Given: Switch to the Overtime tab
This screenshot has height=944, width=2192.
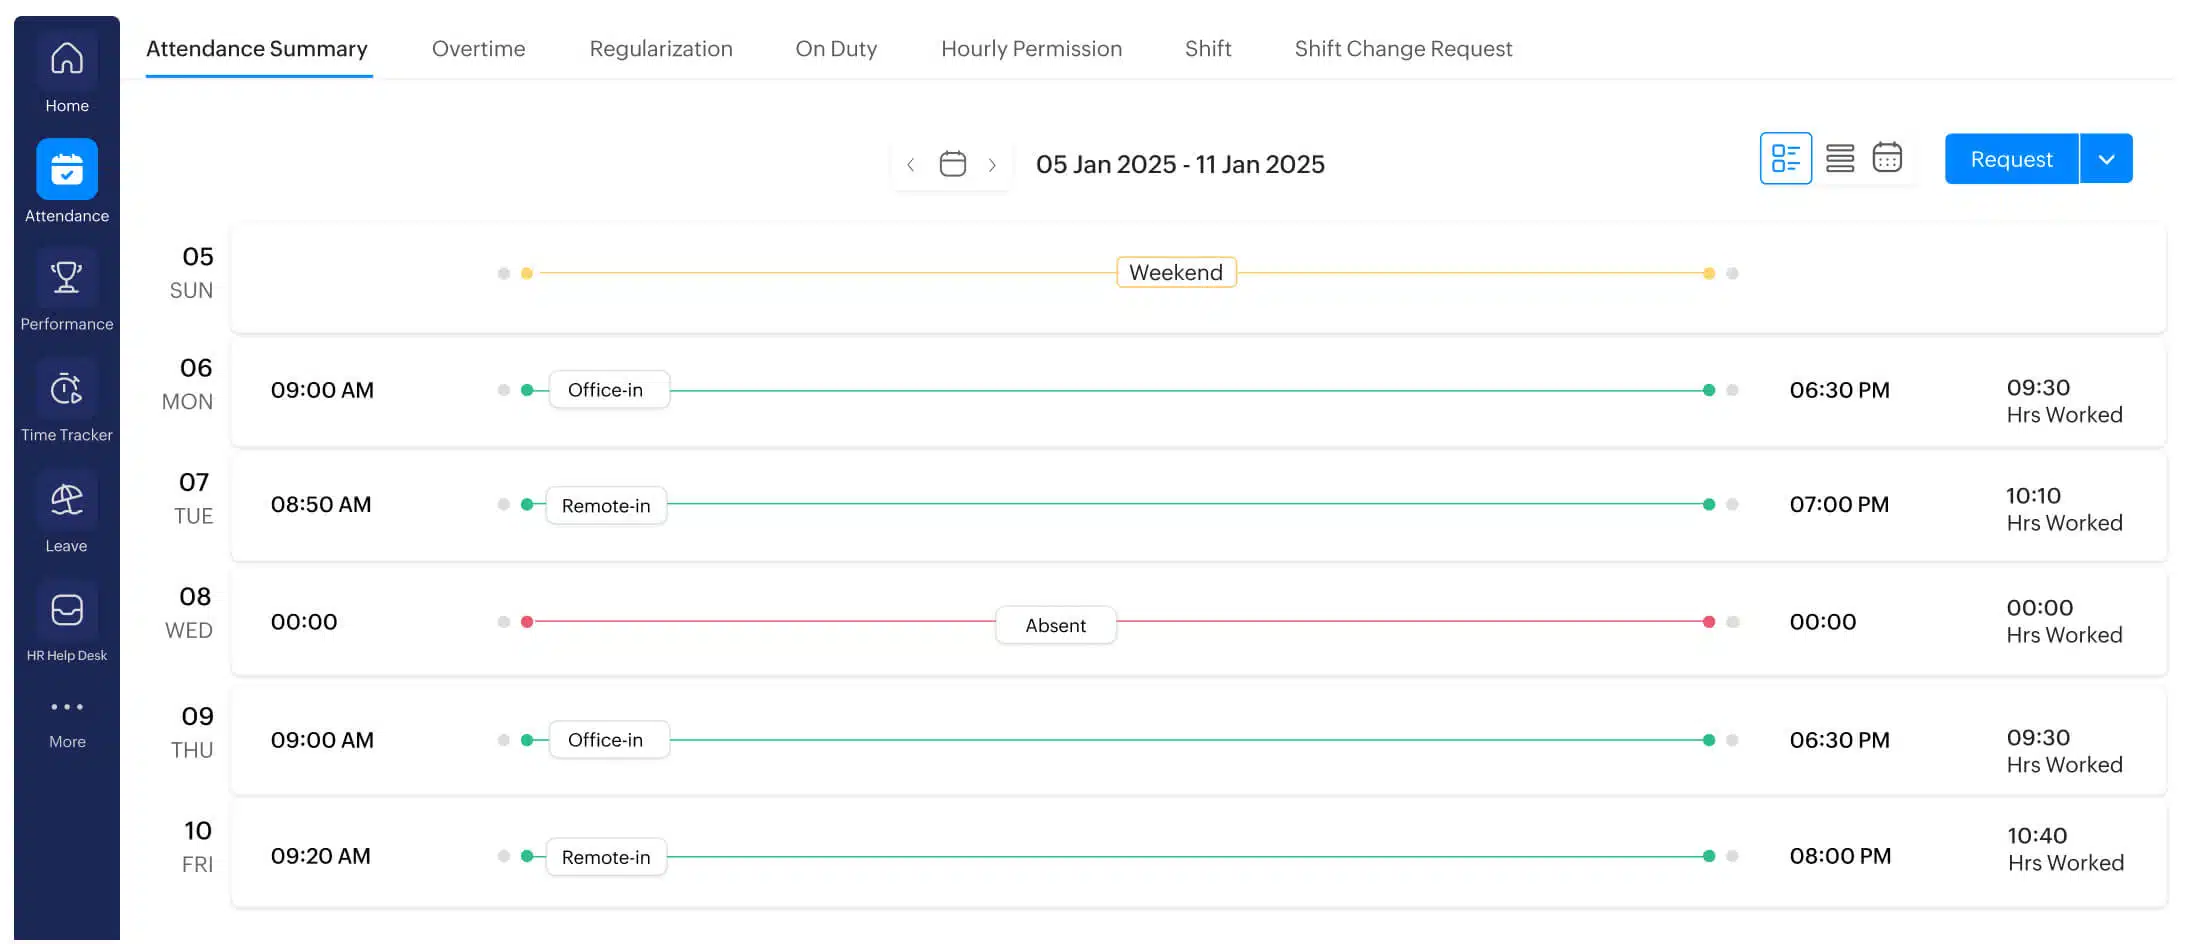Looking at the screenshot, I should 478,48.
